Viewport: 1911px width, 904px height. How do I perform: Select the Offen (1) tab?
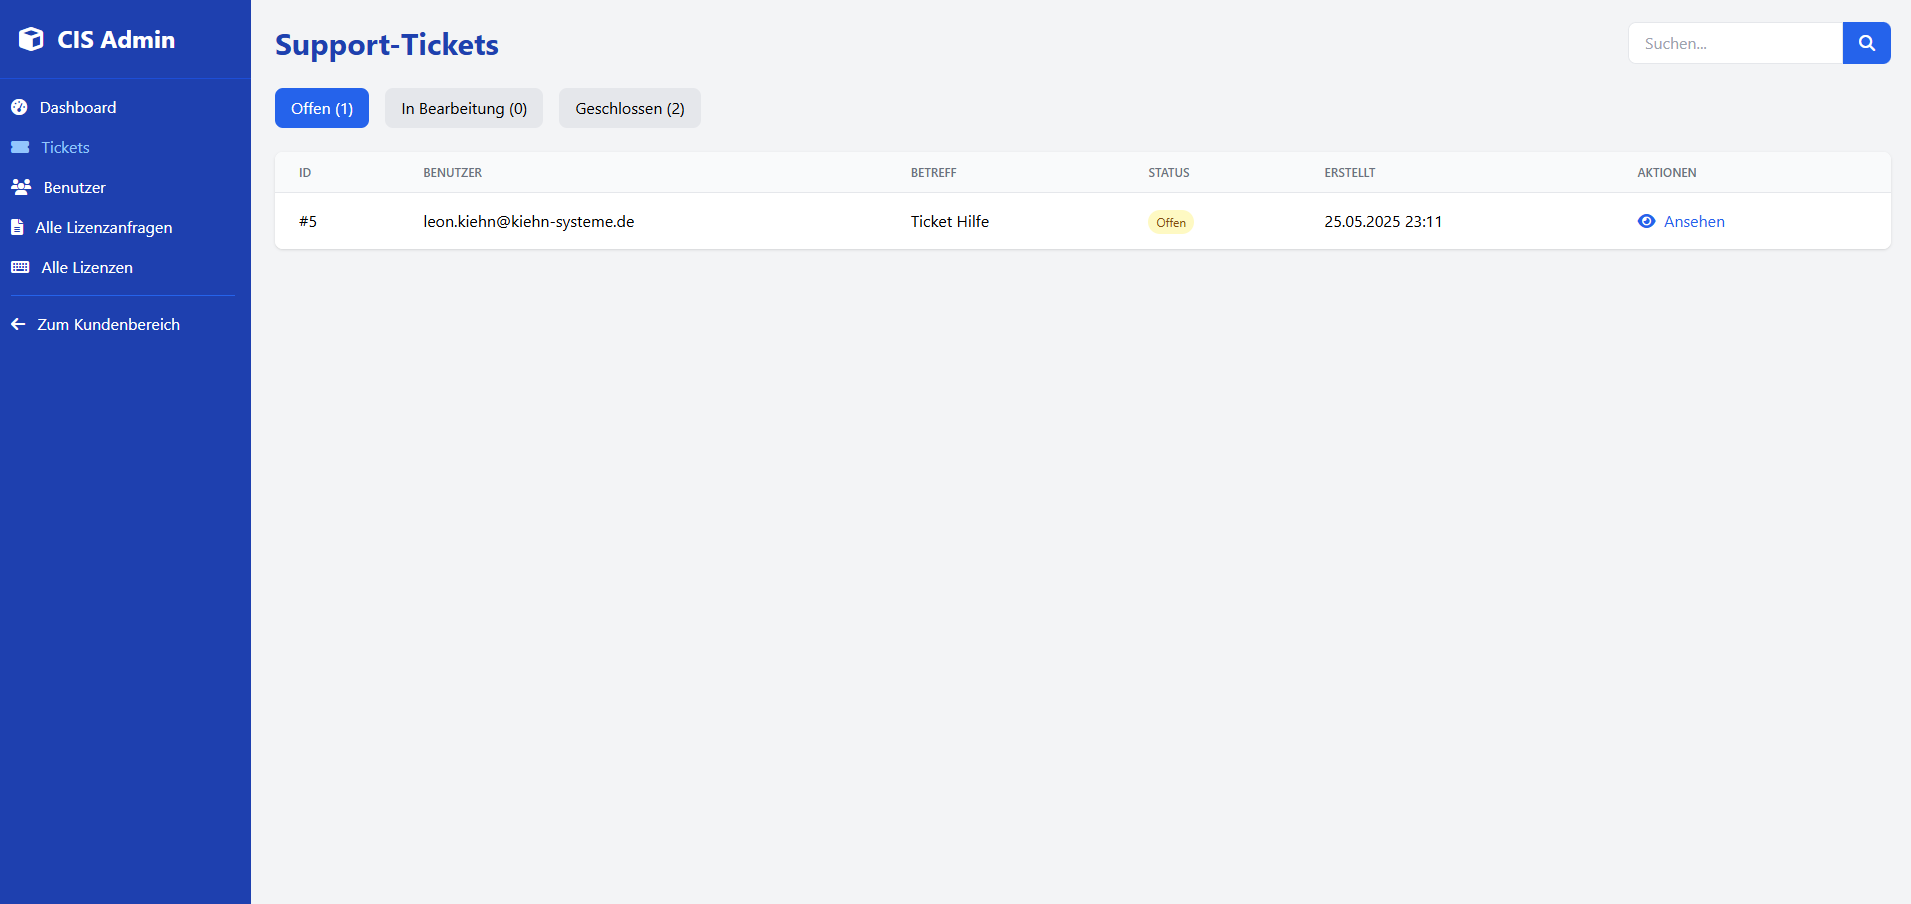[x=322, y=108]
